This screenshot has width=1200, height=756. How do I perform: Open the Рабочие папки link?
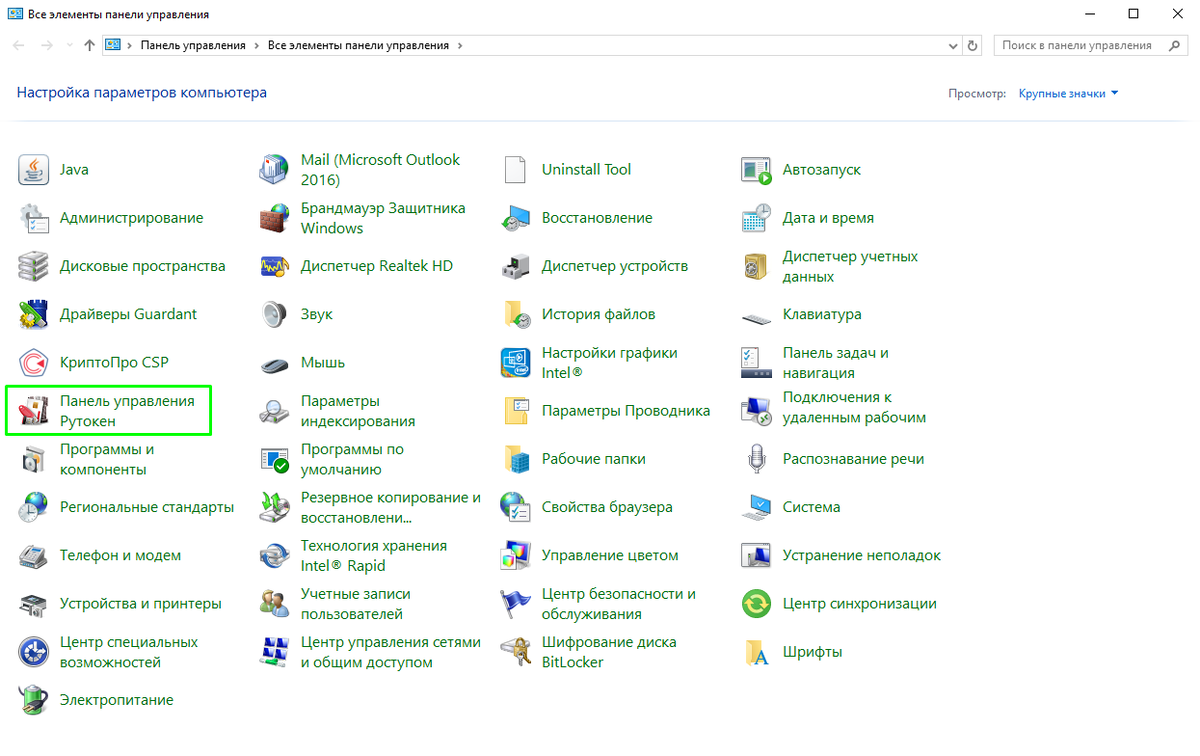(594, 459)
